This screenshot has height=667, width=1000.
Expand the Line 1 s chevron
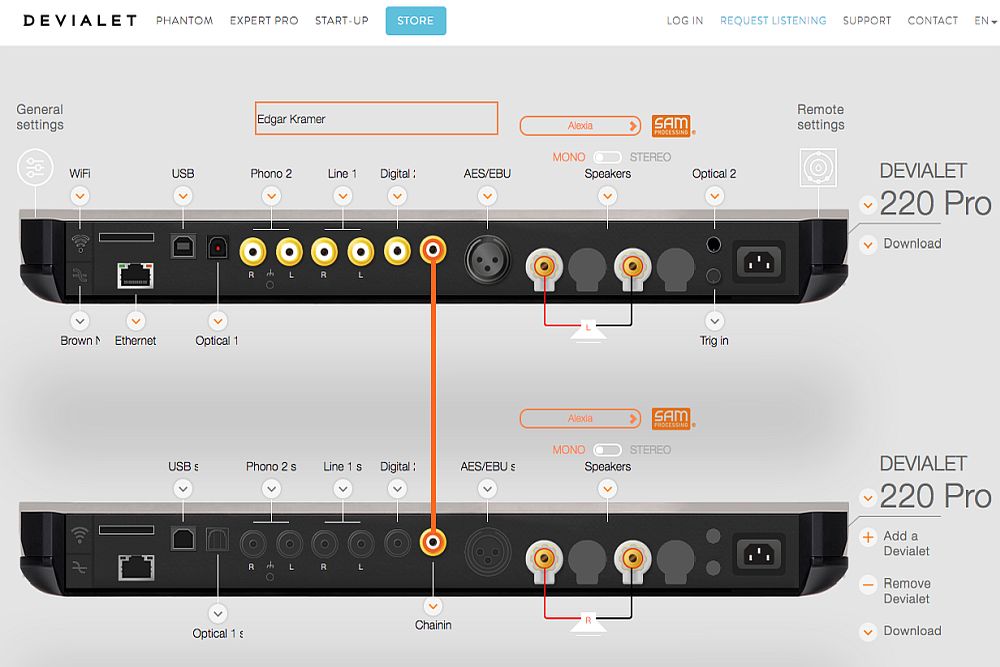(x=343, y=488)
